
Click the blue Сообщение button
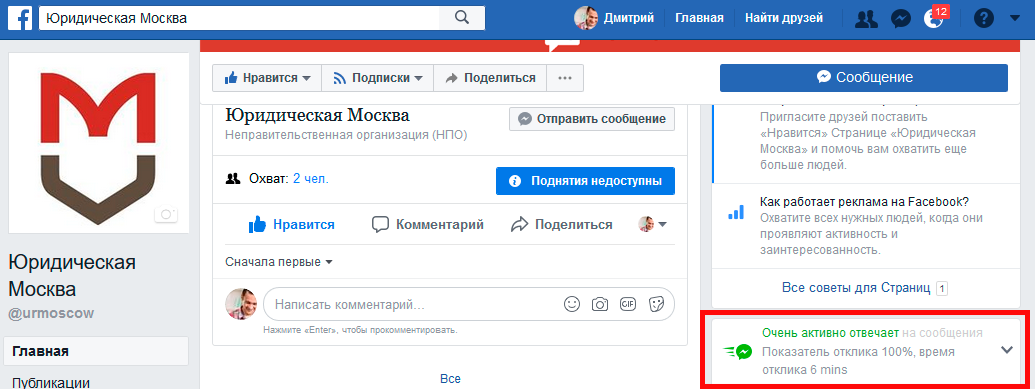click(863, 77)
